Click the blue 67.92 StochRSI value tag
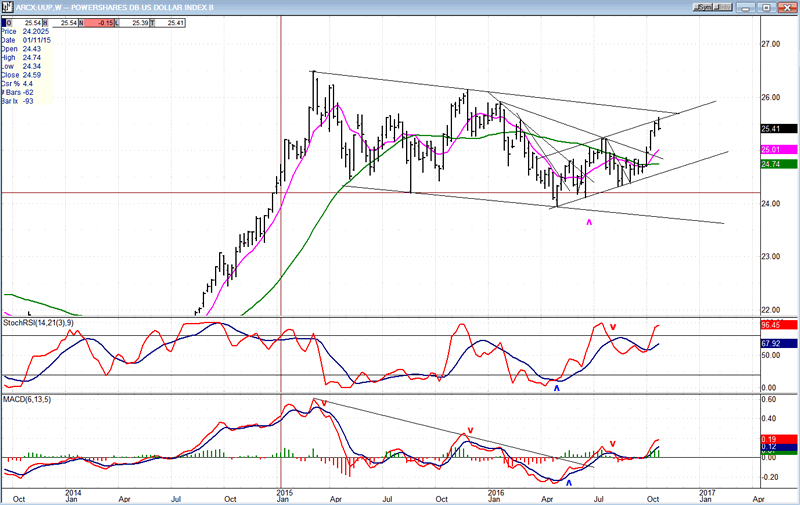The image size is (800, 505). [777, 344]
